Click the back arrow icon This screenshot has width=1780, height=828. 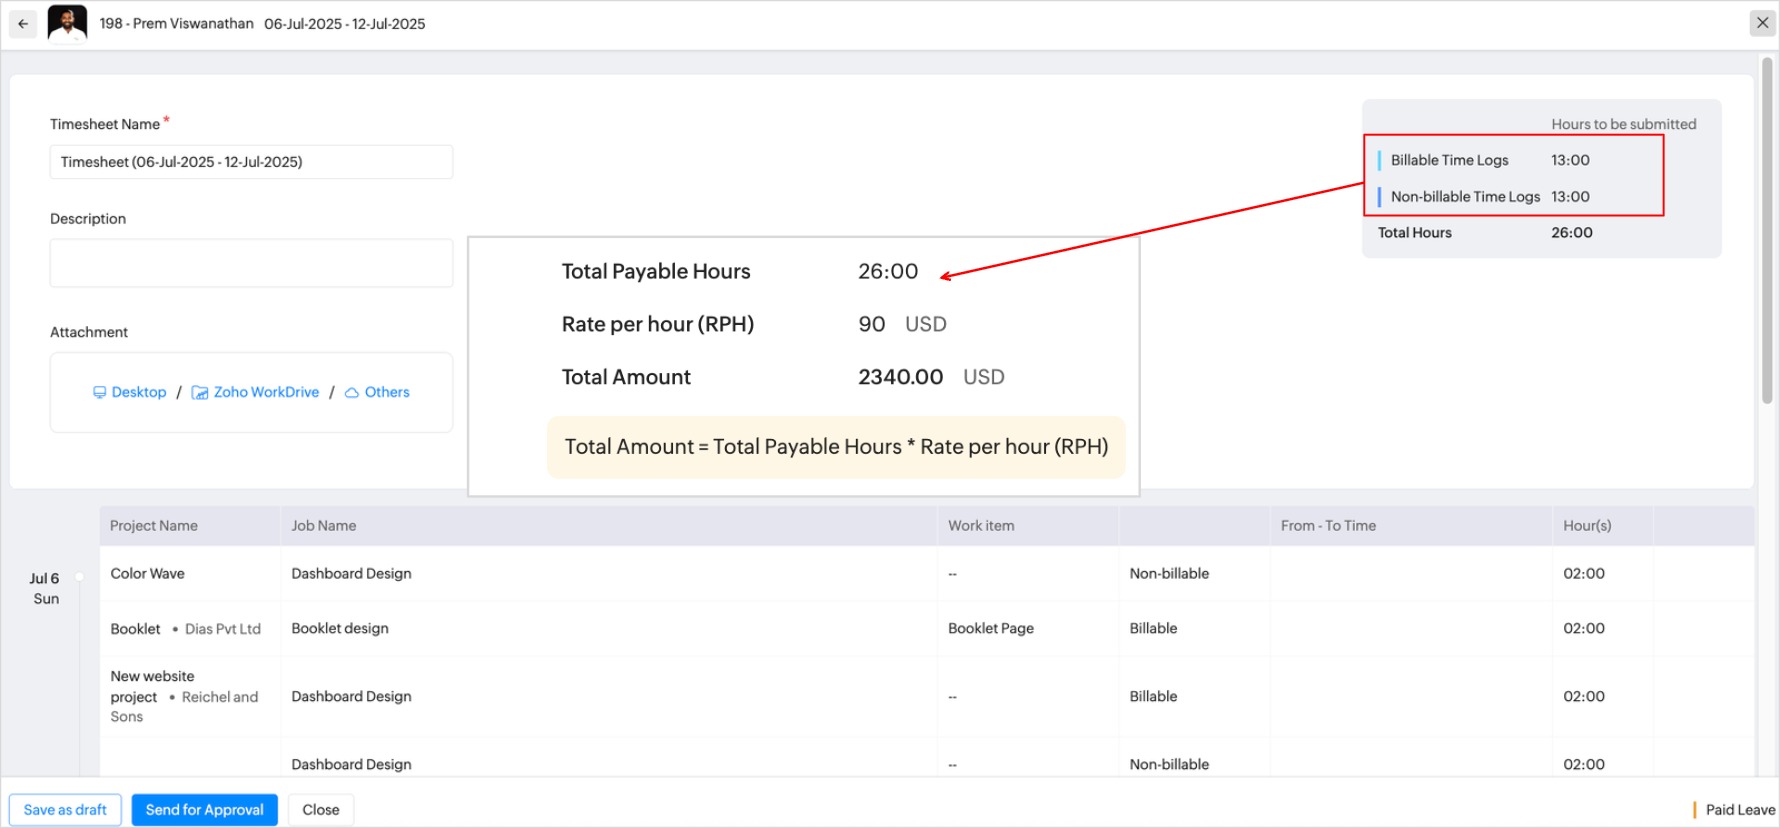coord(23,24)
